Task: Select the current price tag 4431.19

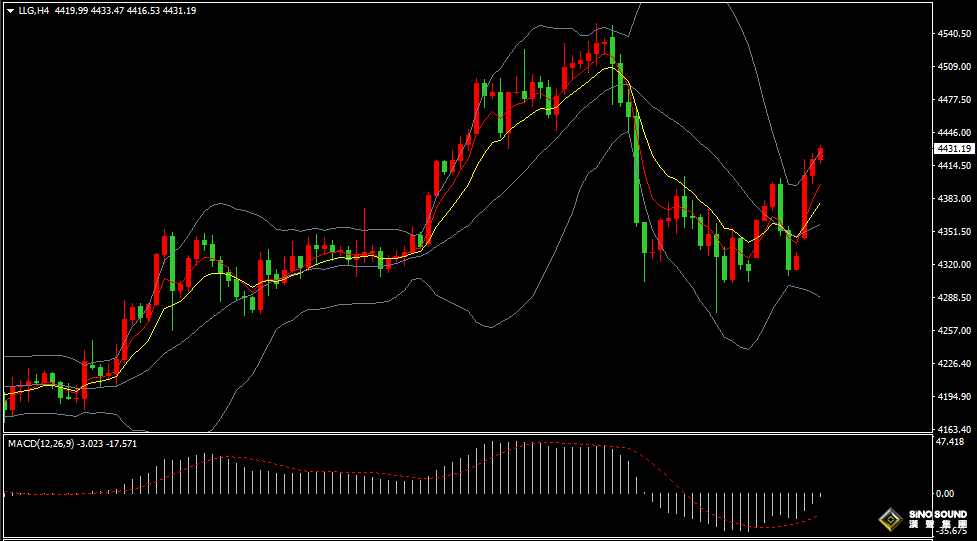Action: [x=955, y=148]
